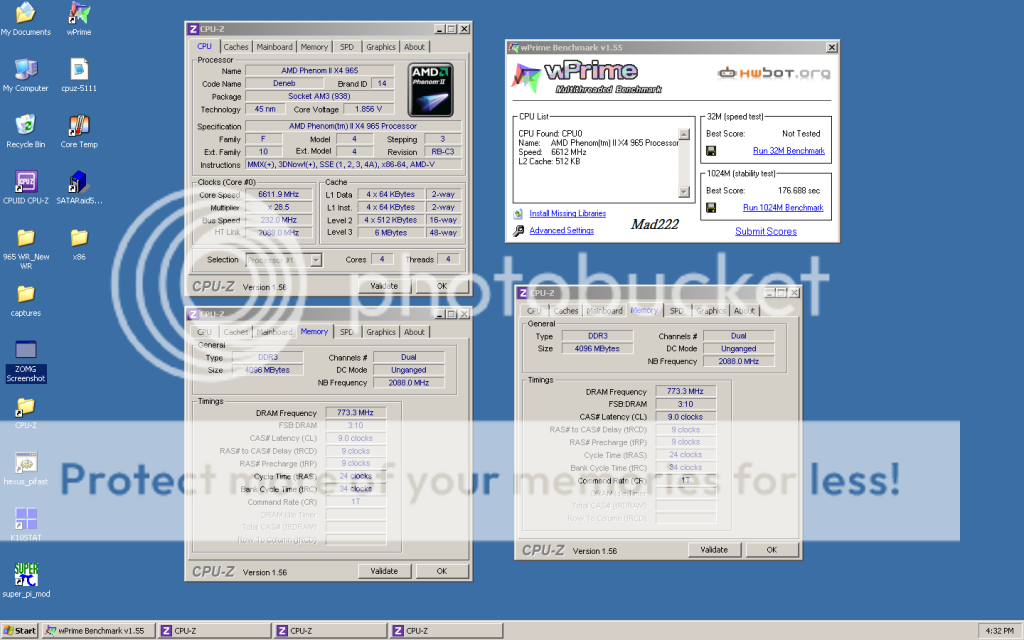Open the Recycle Bin icon
Viewport: 1024px width, 640px height.
pyautogui.click(x=26, y=126)
